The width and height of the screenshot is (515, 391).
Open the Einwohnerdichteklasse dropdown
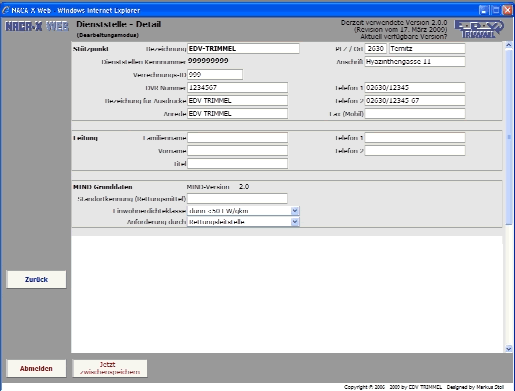tap(295, 211)
